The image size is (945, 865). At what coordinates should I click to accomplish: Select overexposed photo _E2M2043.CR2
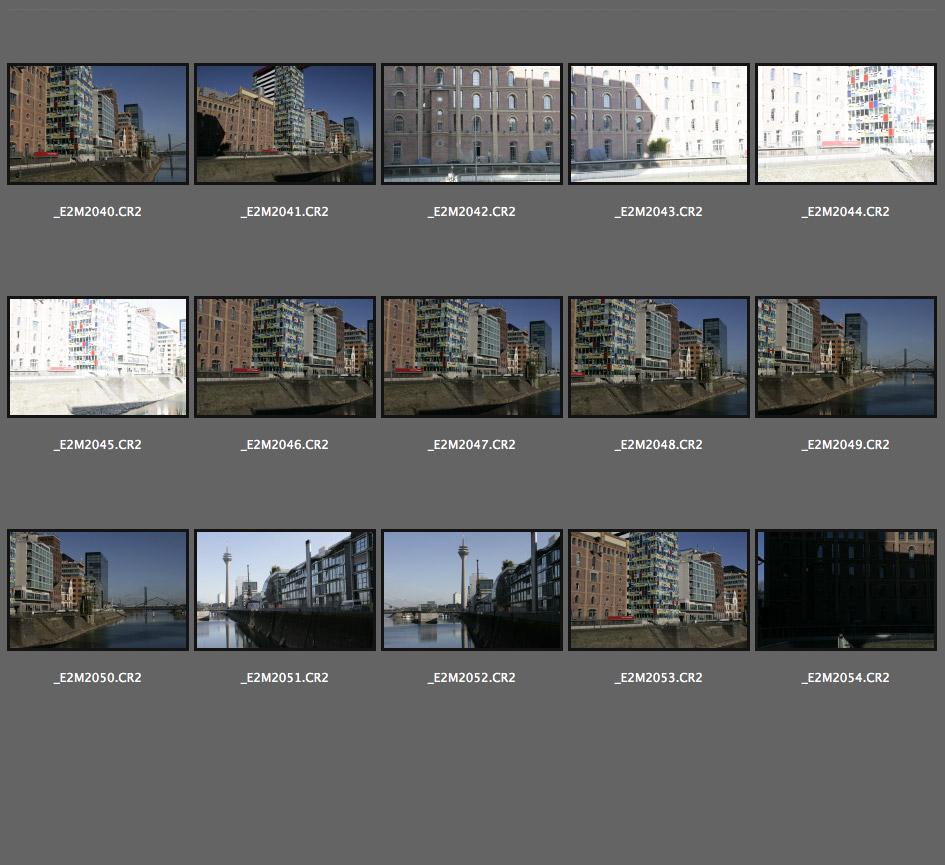[x=659, y=124]
